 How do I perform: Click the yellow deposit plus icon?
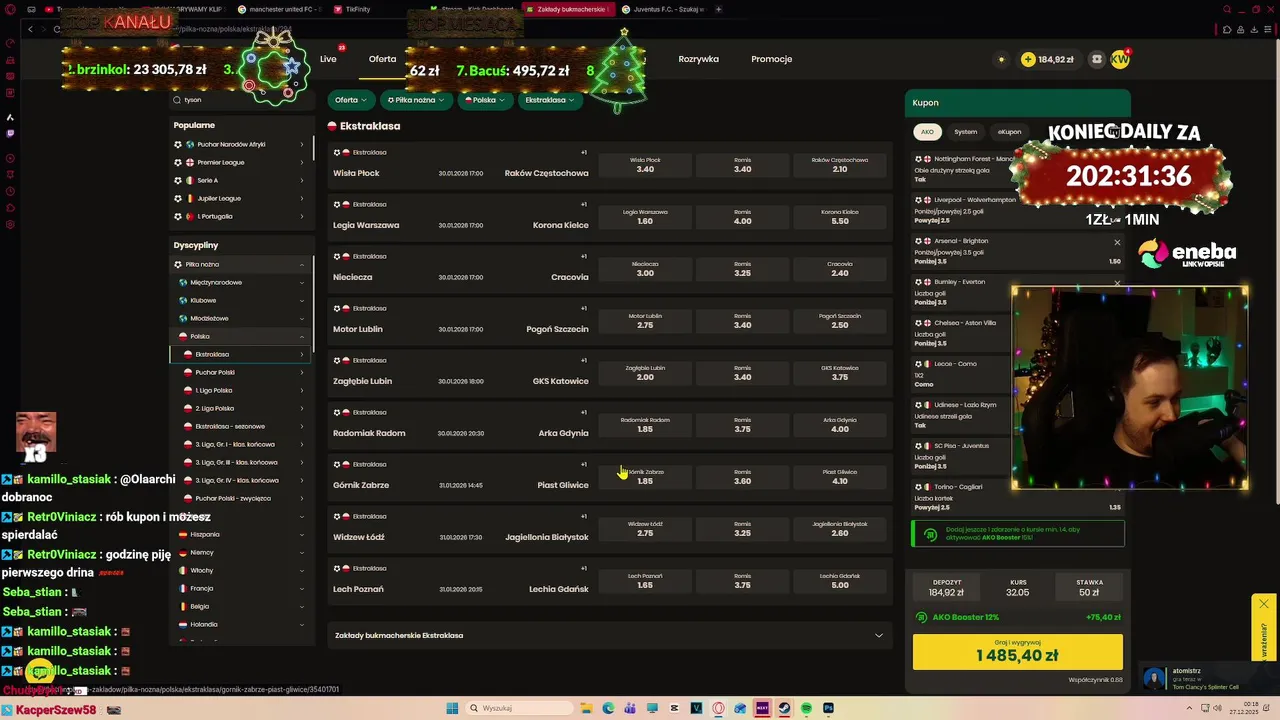tap(1028, 59)
